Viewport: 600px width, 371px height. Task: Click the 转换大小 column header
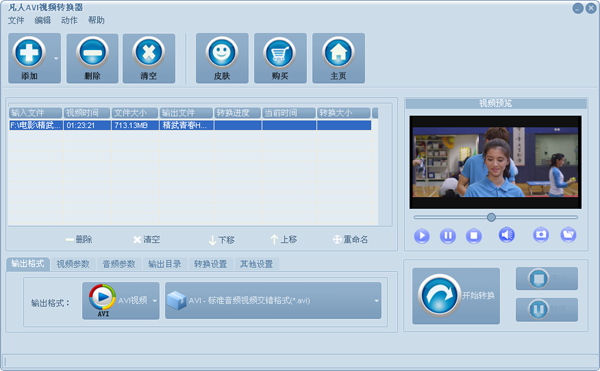point(343,113)
